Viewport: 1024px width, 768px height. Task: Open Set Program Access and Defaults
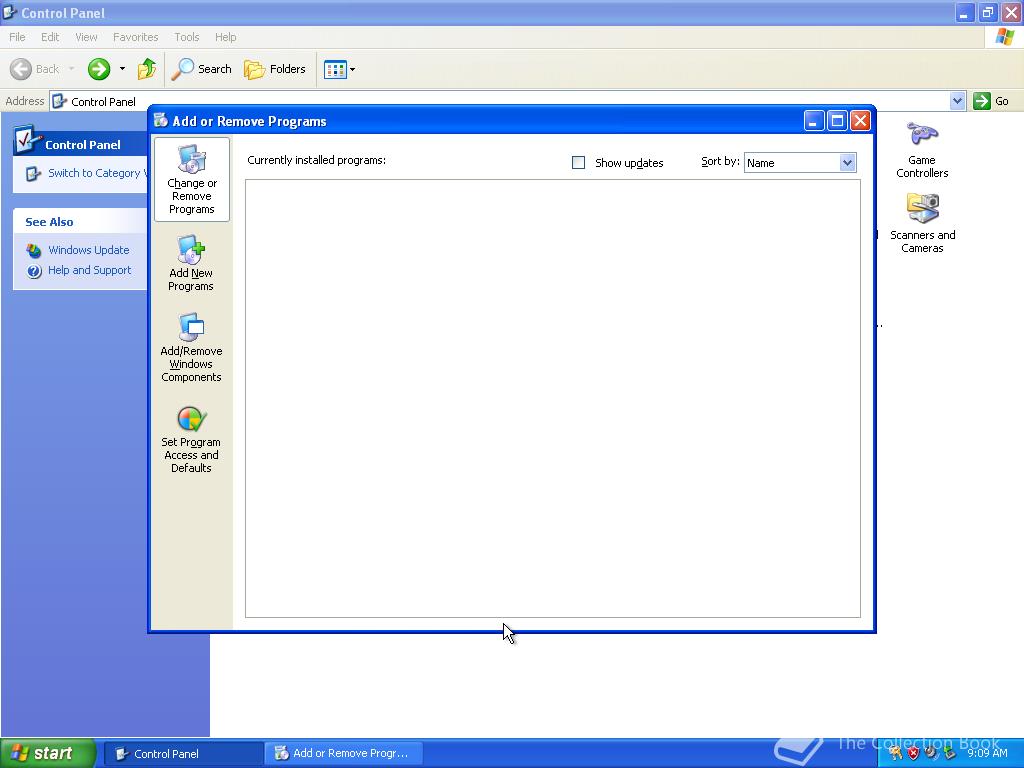(191, 440)
